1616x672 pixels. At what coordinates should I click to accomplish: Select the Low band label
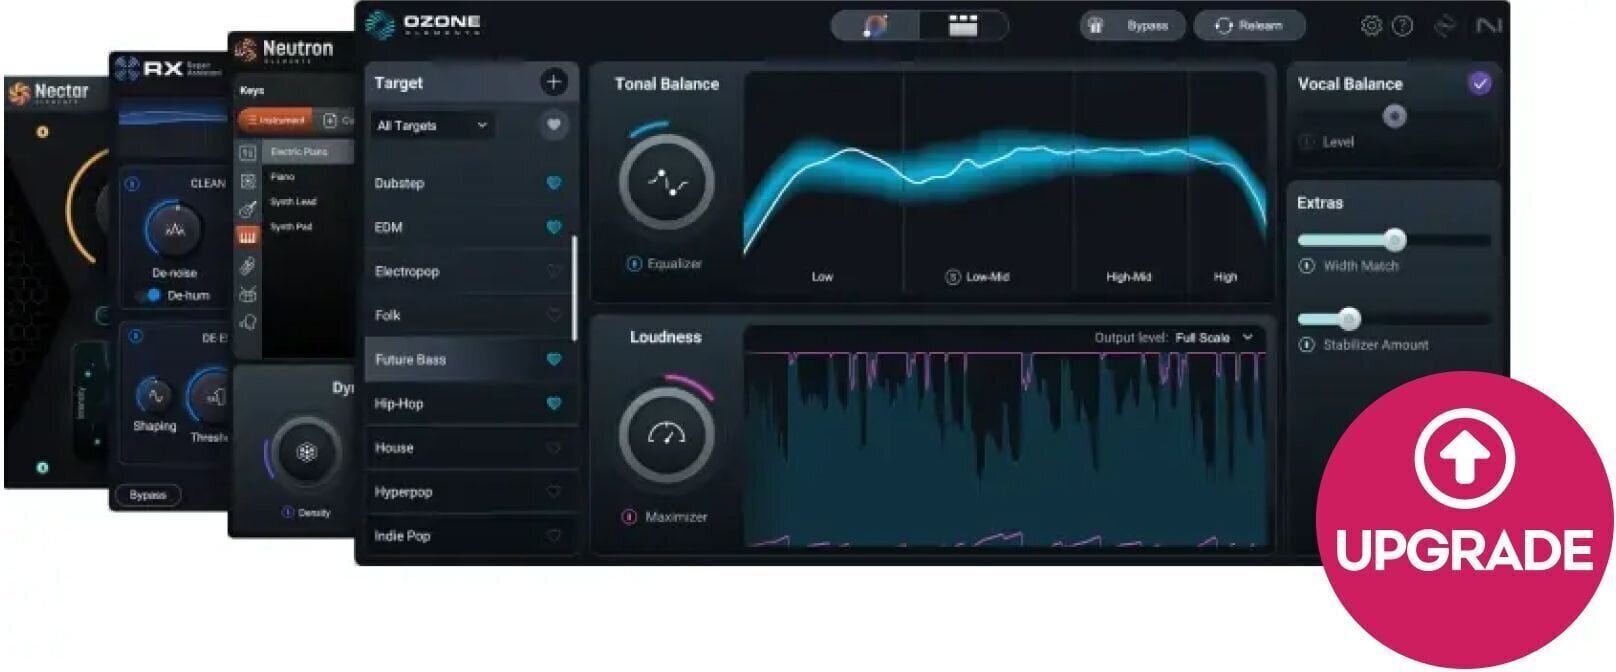[822, 277]
